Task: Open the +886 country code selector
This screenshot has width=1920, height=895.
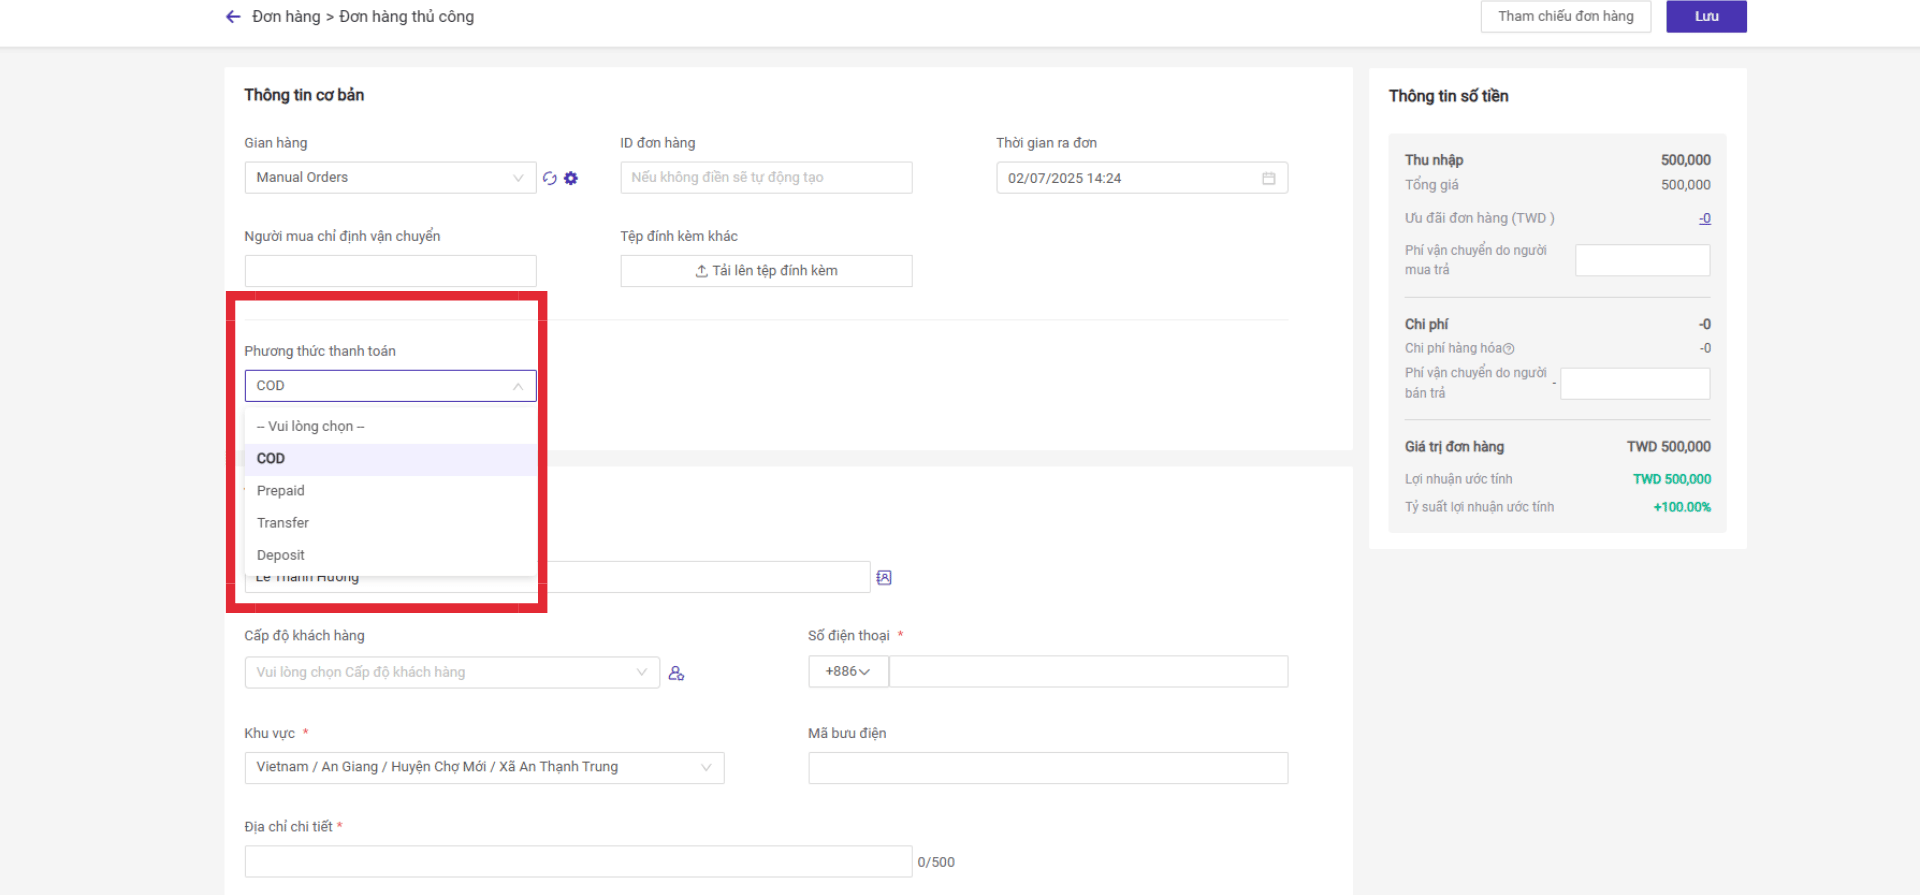Action: coord(847,672)
